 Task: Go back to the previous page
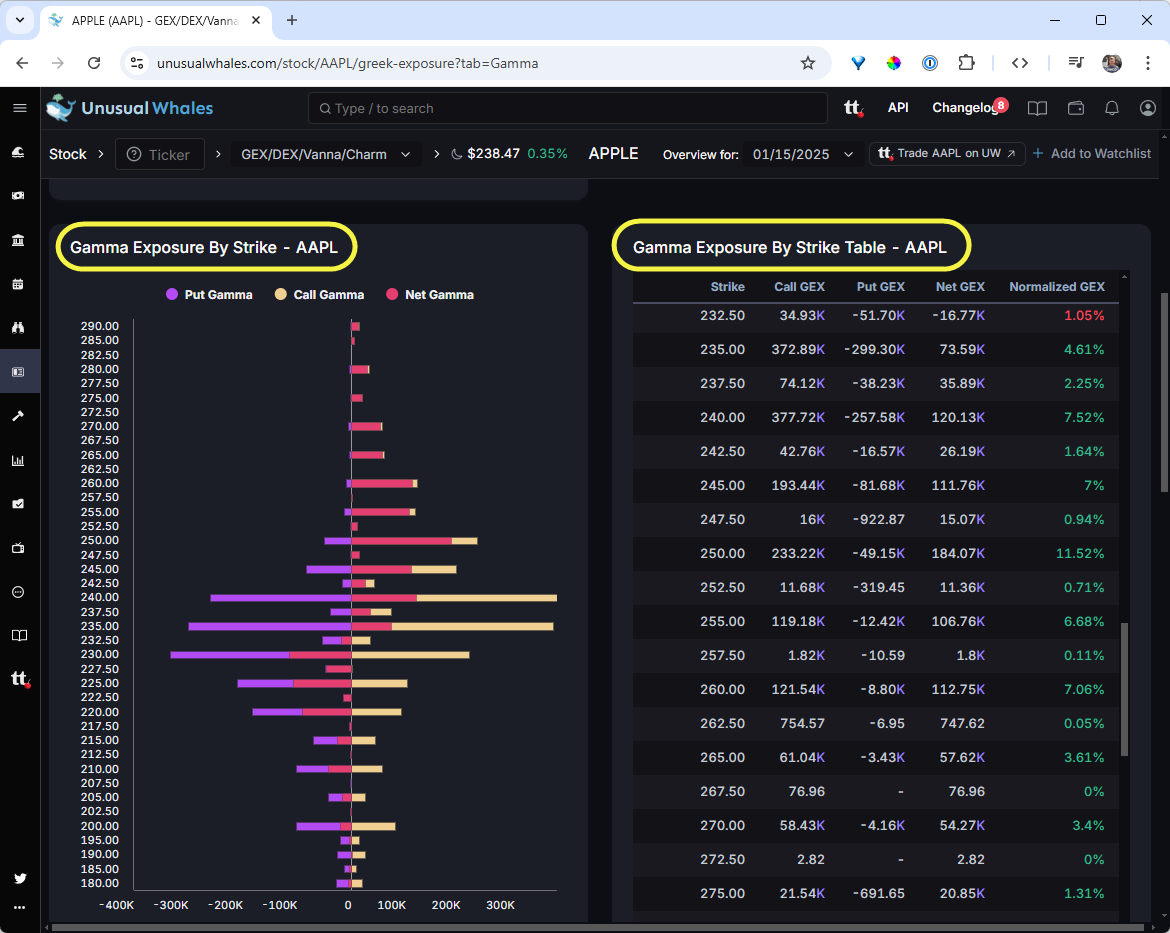point(22,63)
